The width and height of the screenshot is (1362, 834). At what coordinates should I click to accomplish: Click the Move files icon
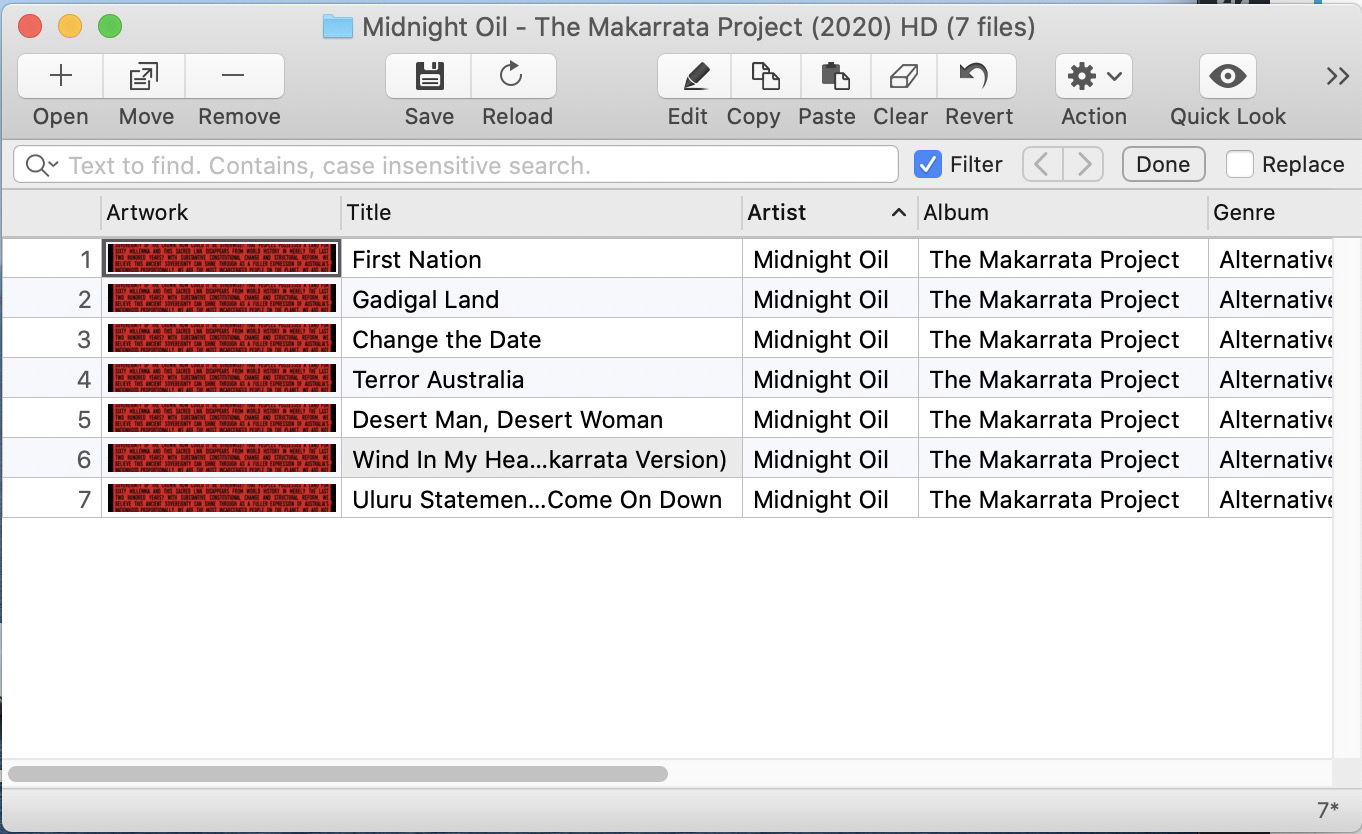coord(146,76)
